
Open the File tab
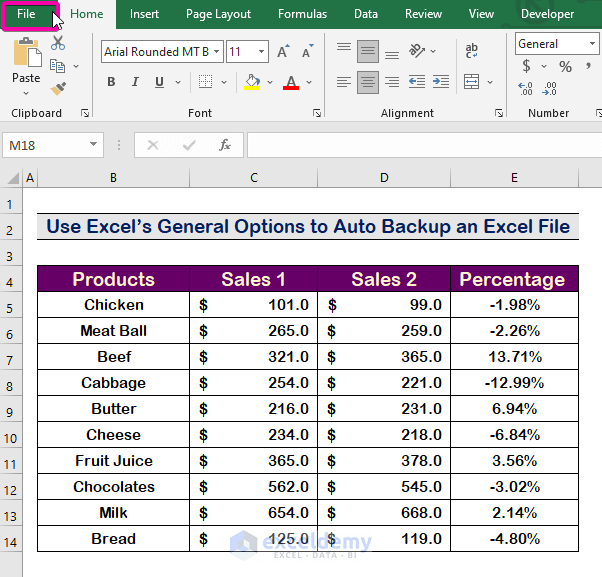click(27, 14)
